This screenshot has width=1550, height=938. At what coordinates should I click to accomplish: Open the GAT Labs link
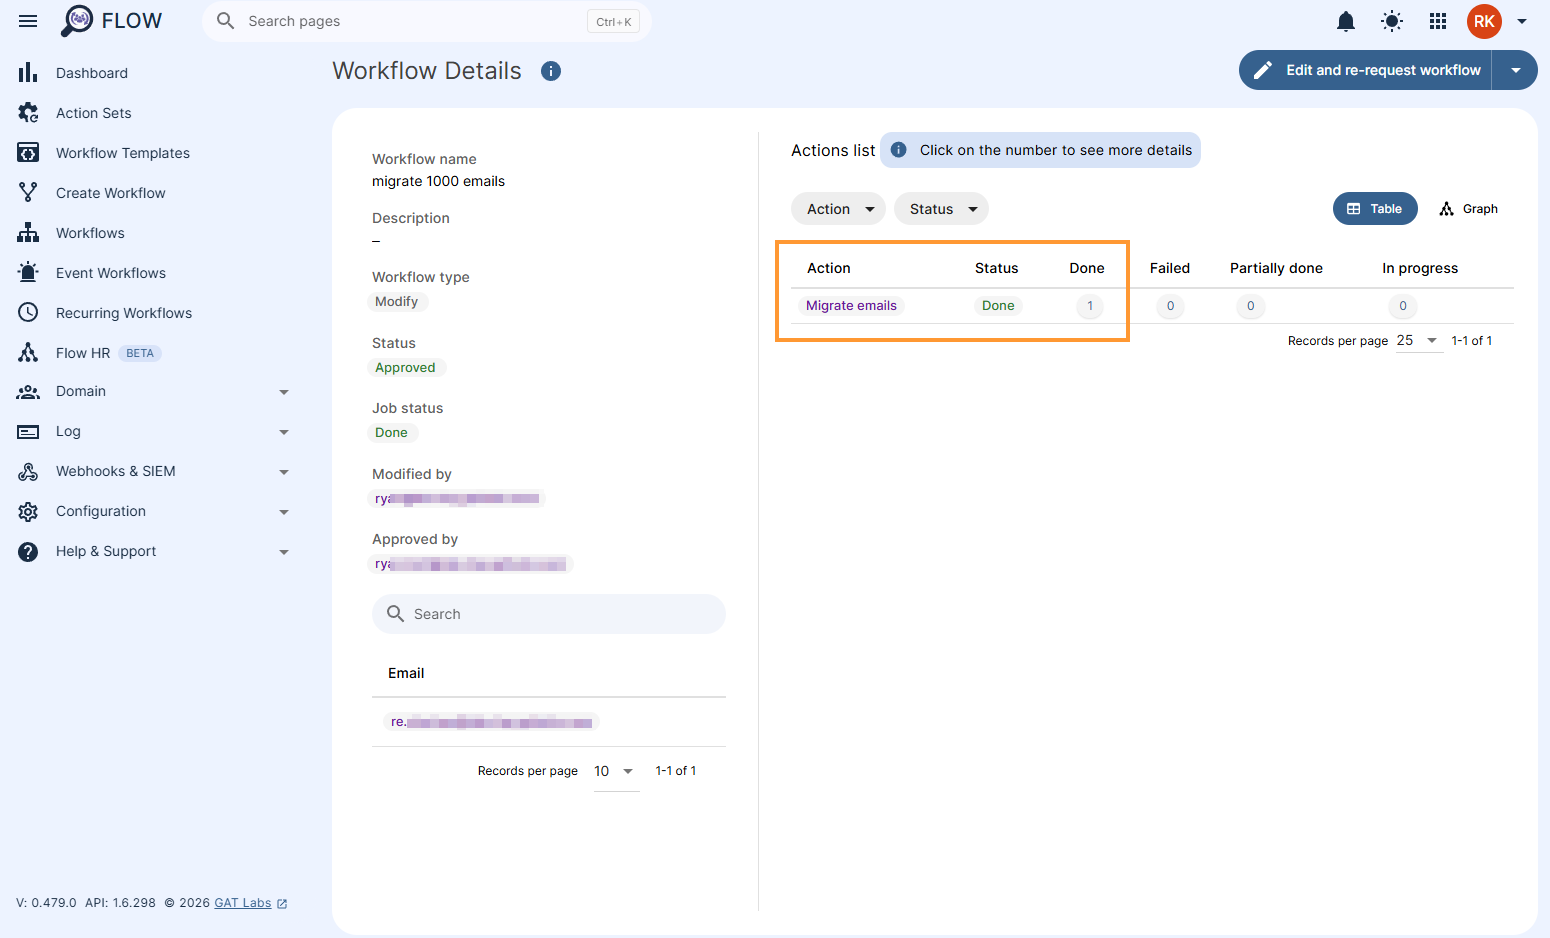[243, 903]
